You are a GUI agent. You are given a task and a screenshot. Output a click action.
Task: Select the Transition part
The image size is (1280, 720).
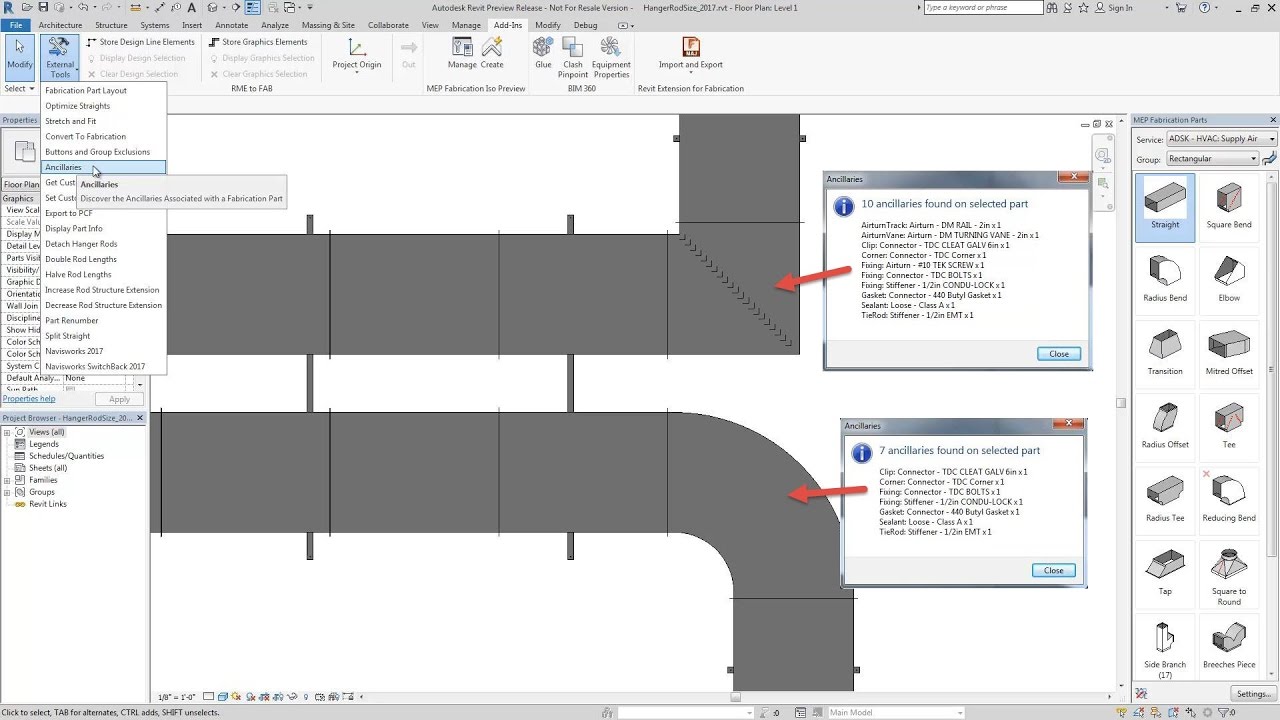click(1165, 354)
